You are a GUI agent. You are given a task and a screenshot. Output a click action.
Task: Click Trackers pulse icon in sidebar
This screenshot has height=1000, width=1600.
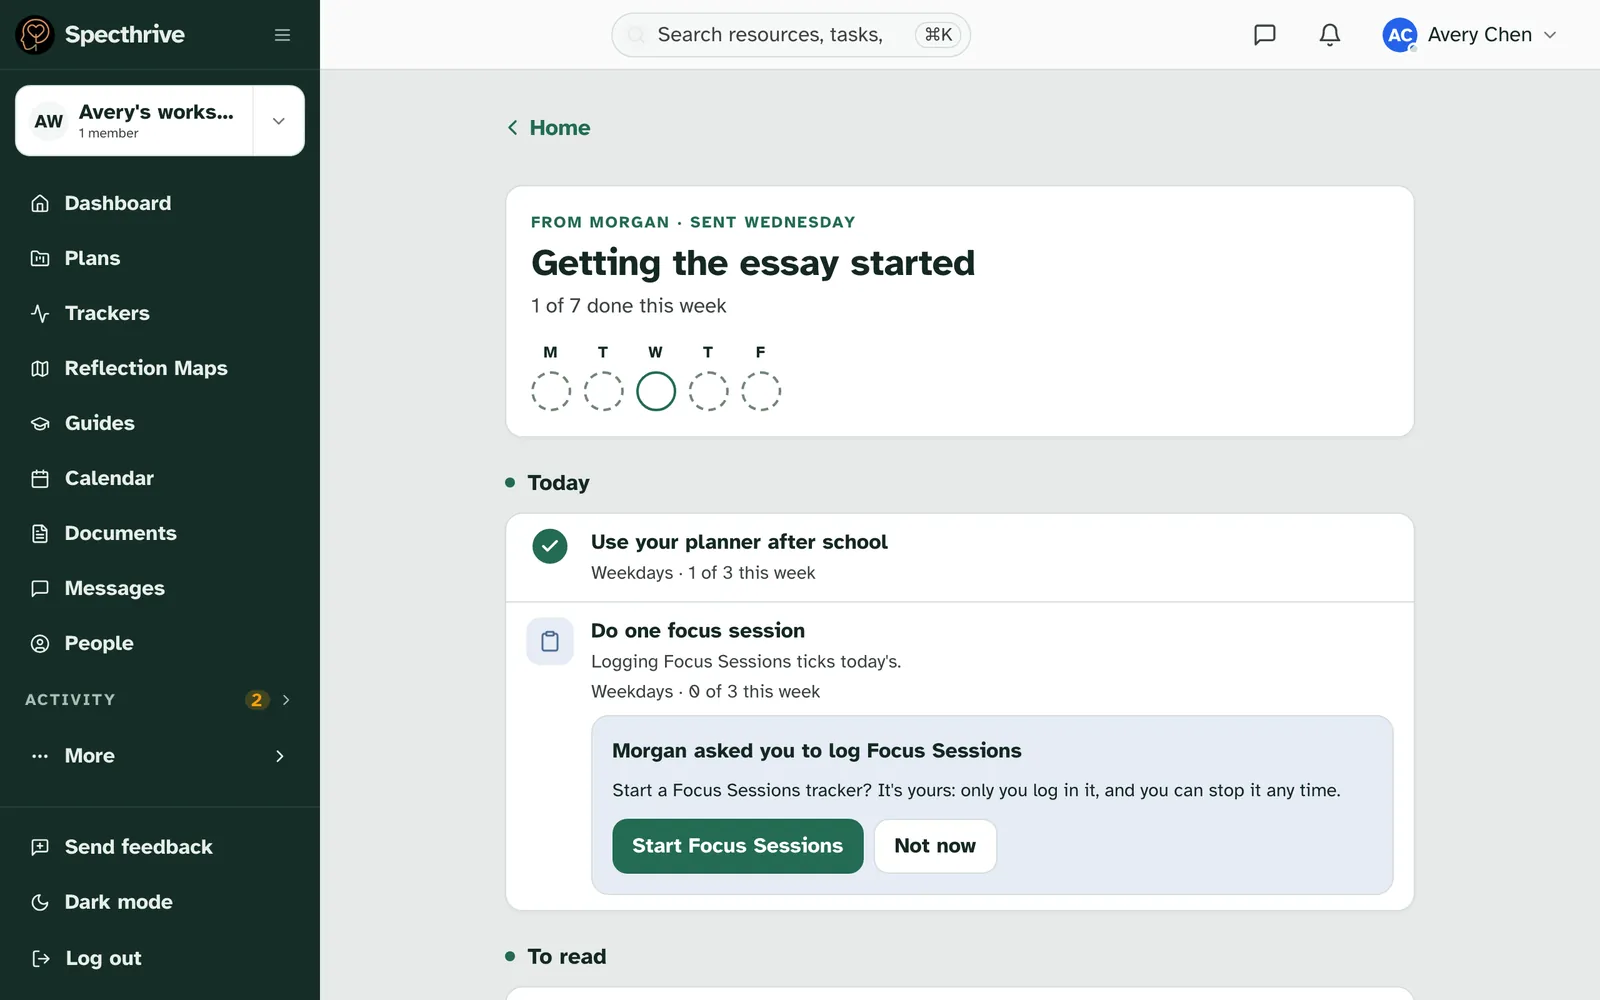(x=40, y=314)
